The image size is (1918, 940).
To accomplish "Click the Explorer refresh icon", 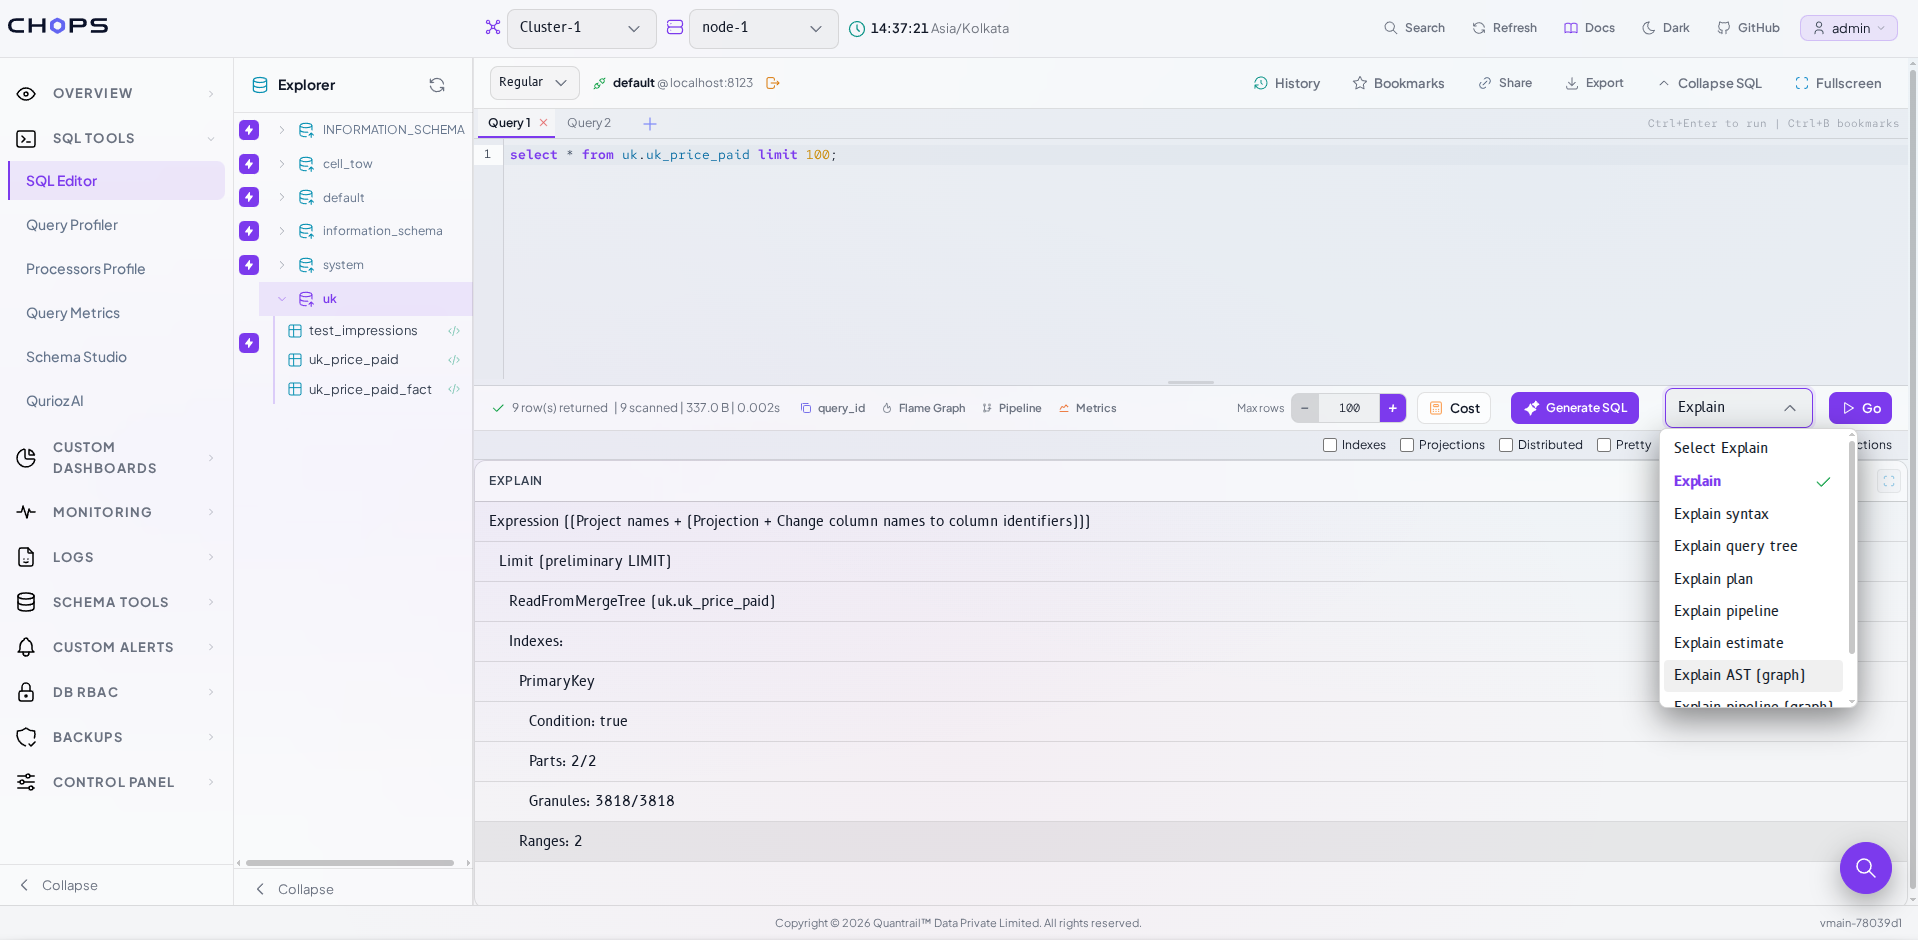I will [437, 85].
